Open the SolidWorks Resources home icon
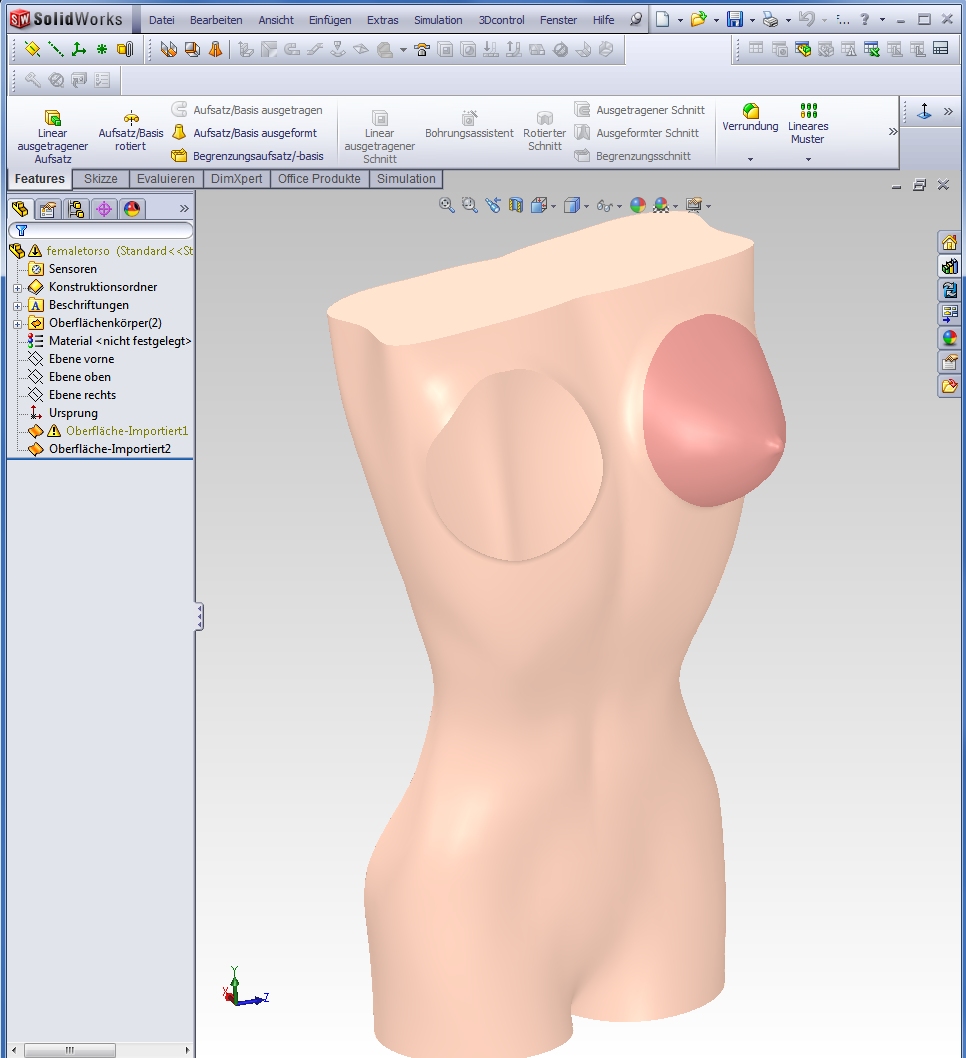 tap(949, 242)
